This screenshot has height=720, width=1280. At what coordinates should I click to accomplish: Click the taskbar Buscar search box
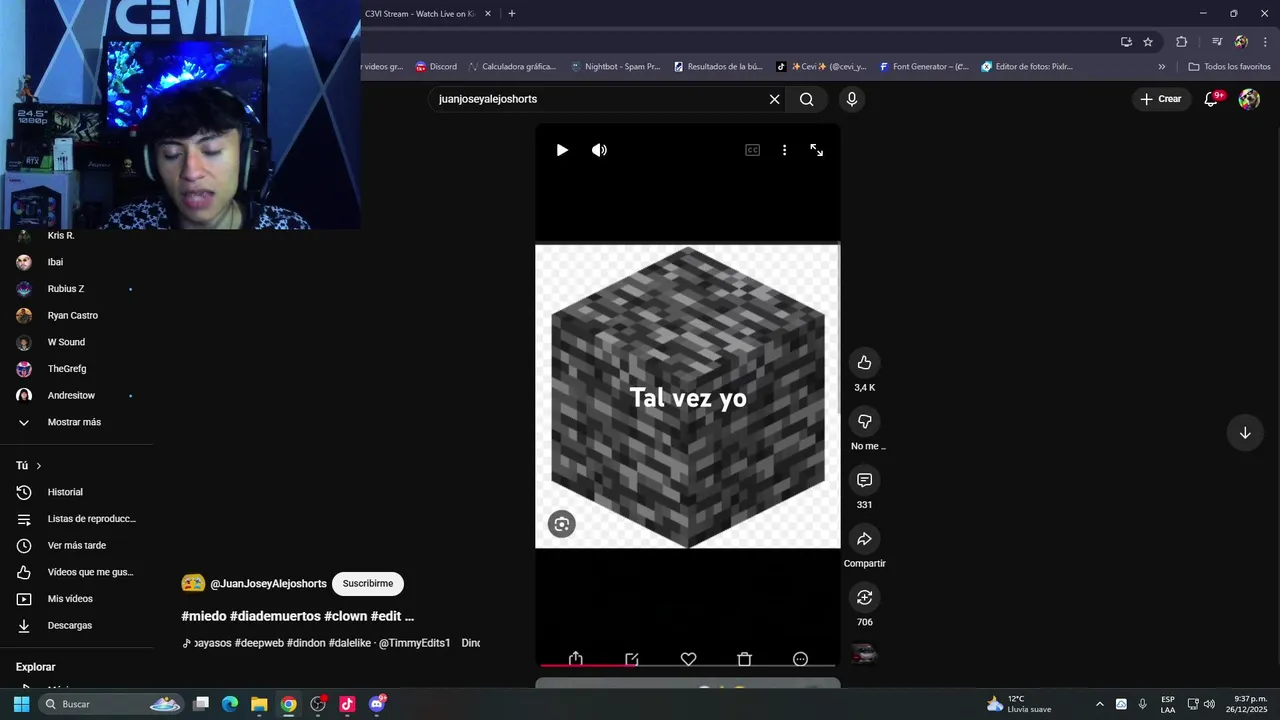click(x=112, y=704)
